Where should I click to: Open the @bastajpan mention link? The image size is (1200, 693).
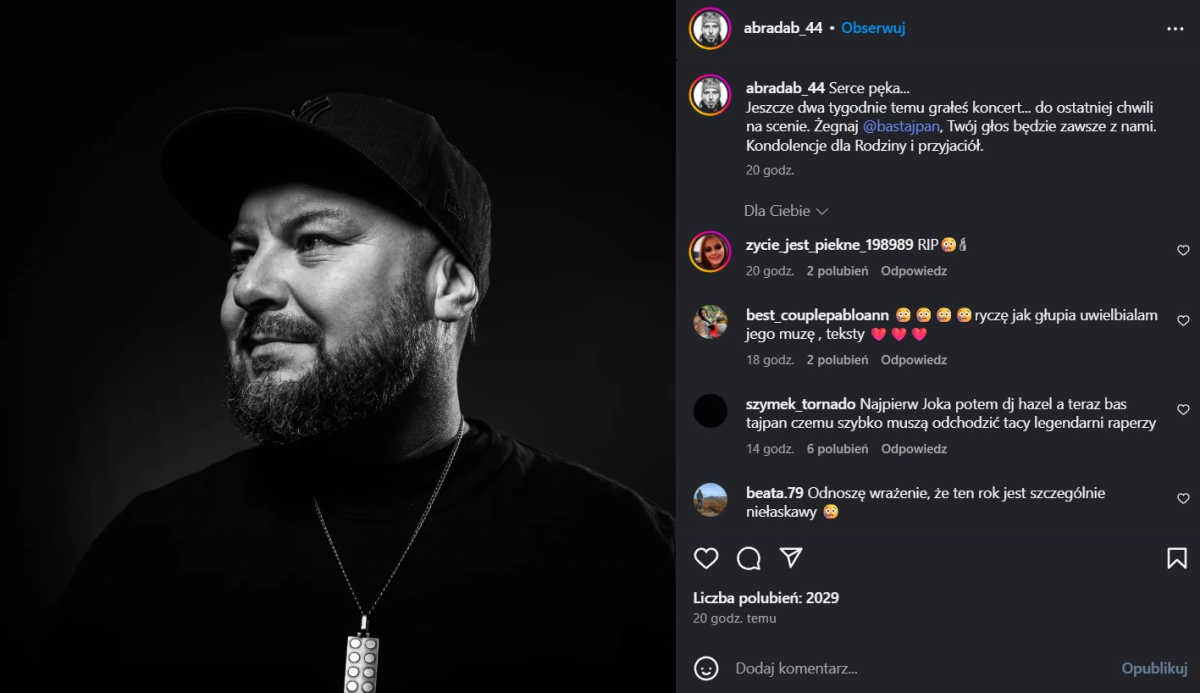click(x=901, y=127)
